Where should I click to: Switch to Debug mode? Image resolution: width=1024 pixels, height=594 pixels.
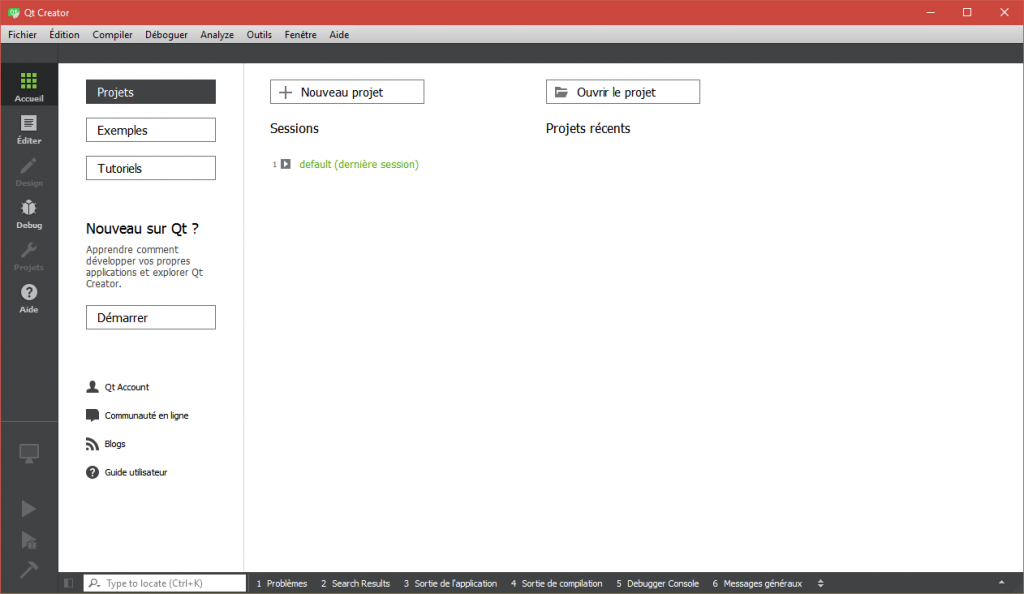tap(29, 214)
